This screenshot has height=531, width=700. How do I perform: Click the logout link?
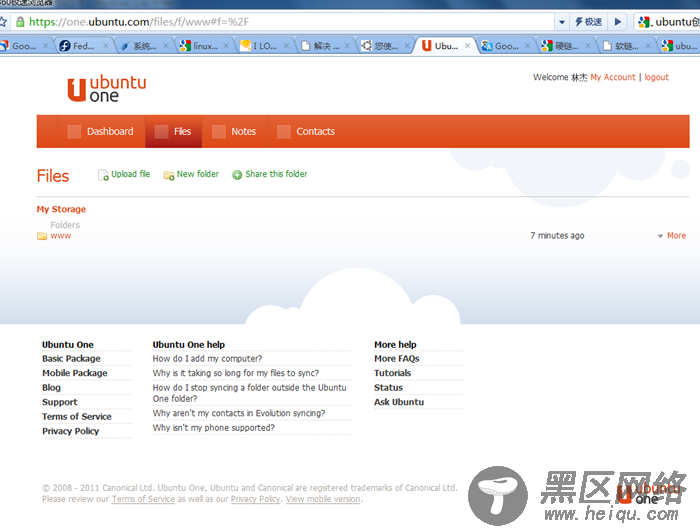click(656, 77)
